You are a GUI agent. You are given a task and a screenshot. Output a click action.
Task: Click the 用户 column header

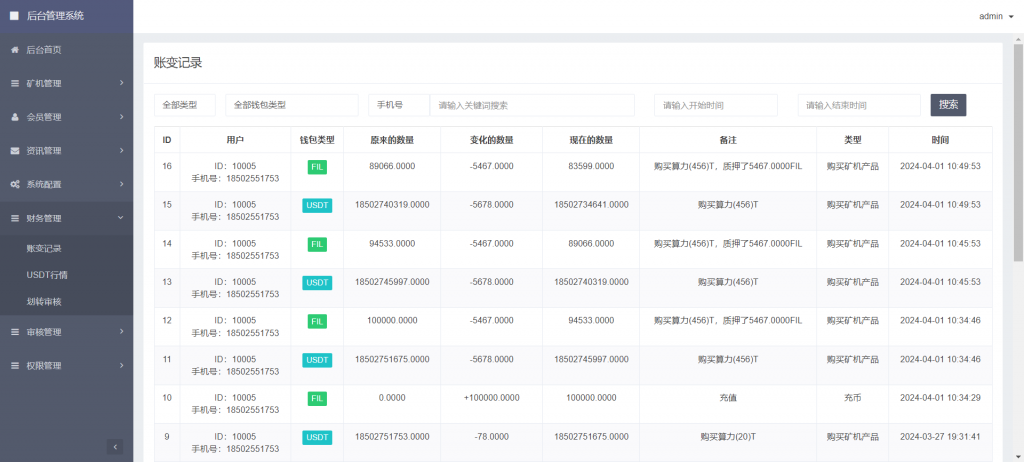tap(235, 140)
